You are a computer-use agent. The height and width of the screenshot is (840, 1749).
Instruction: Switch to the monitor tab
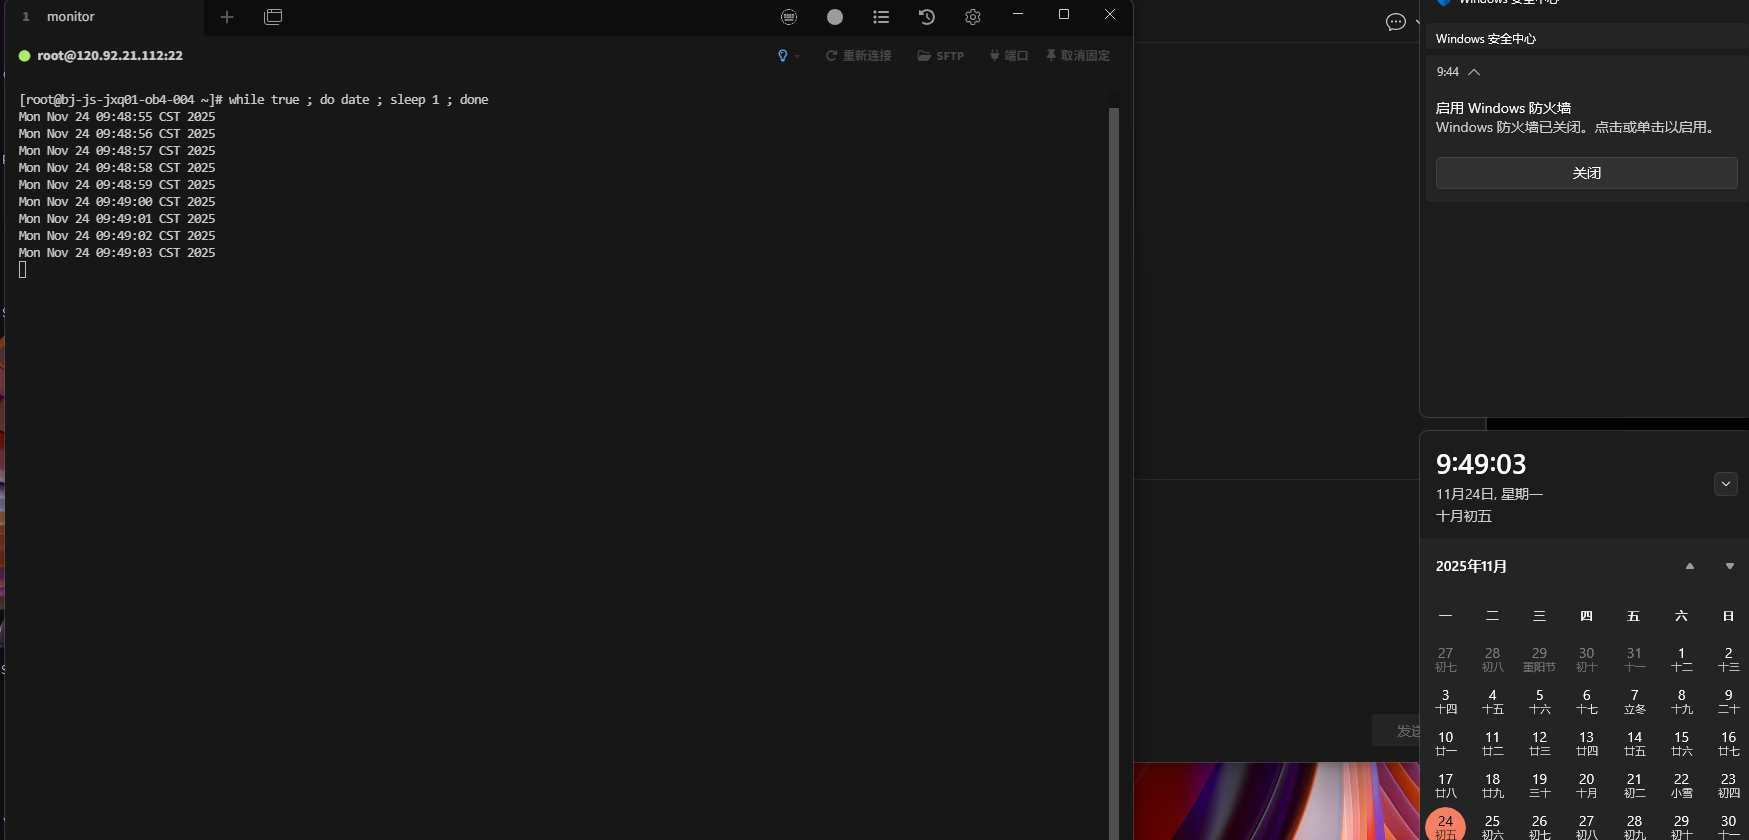(70, 17)
